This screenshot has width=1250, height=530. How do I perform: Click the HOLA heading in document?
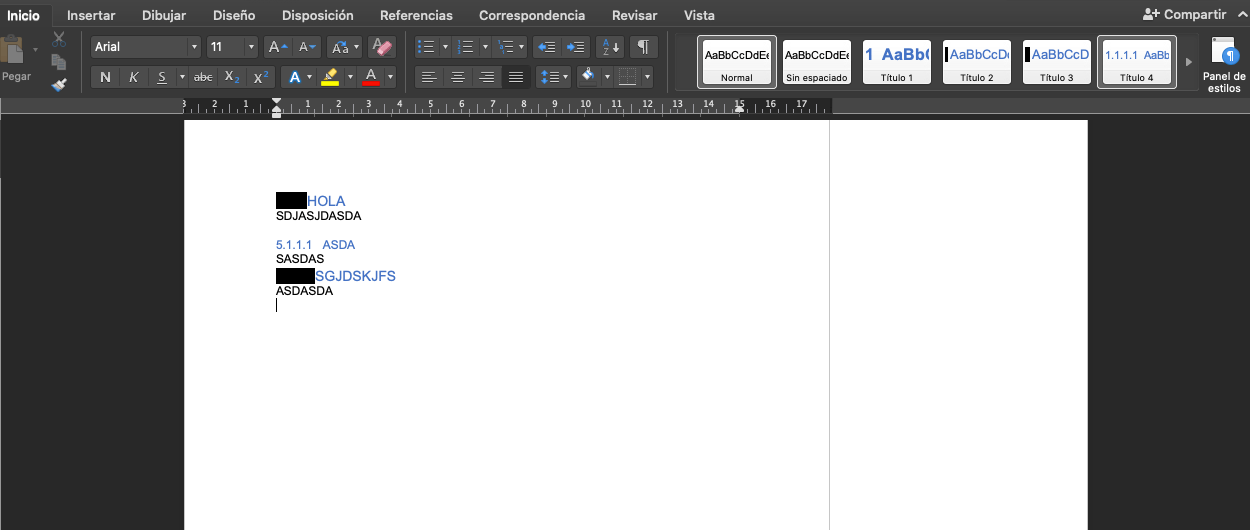coord(326,201)
